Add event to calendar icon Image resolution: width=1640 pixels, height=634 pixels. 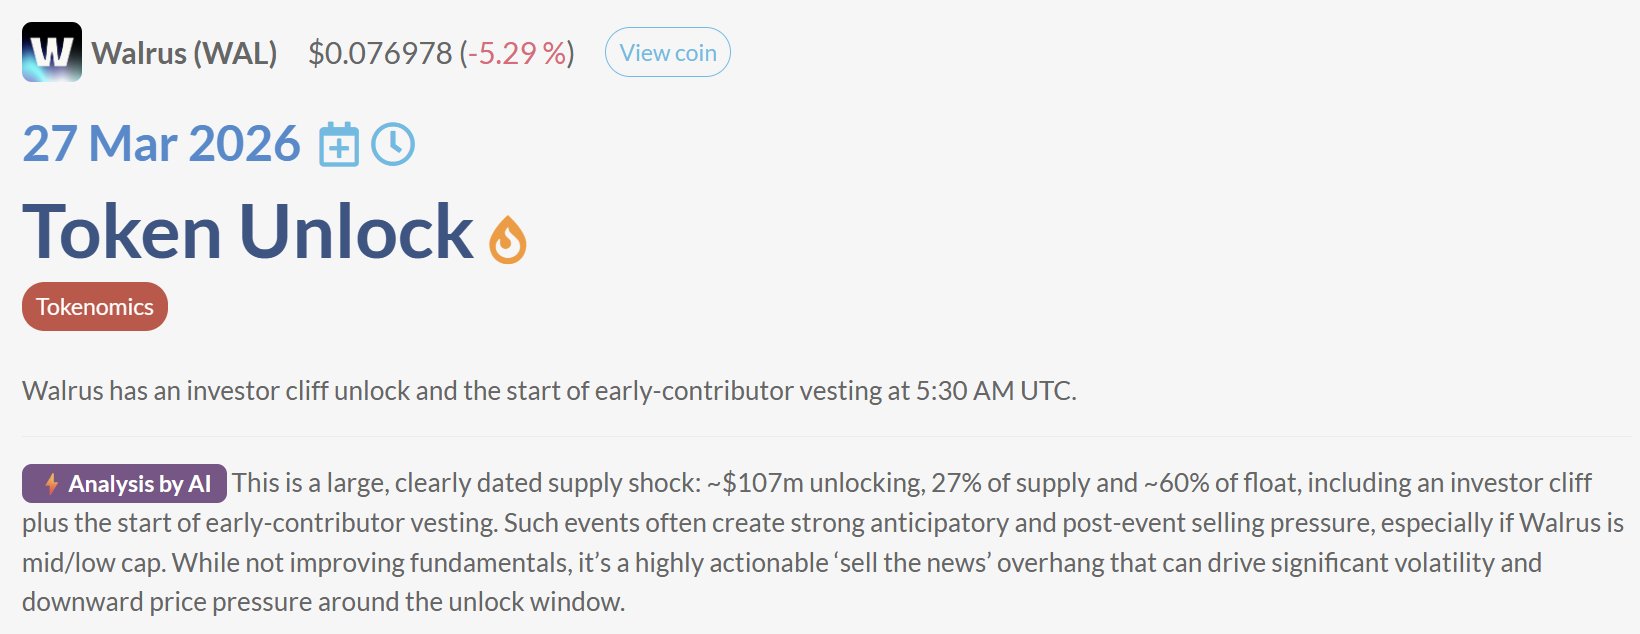pyautogui.click(x=339, y=145)
